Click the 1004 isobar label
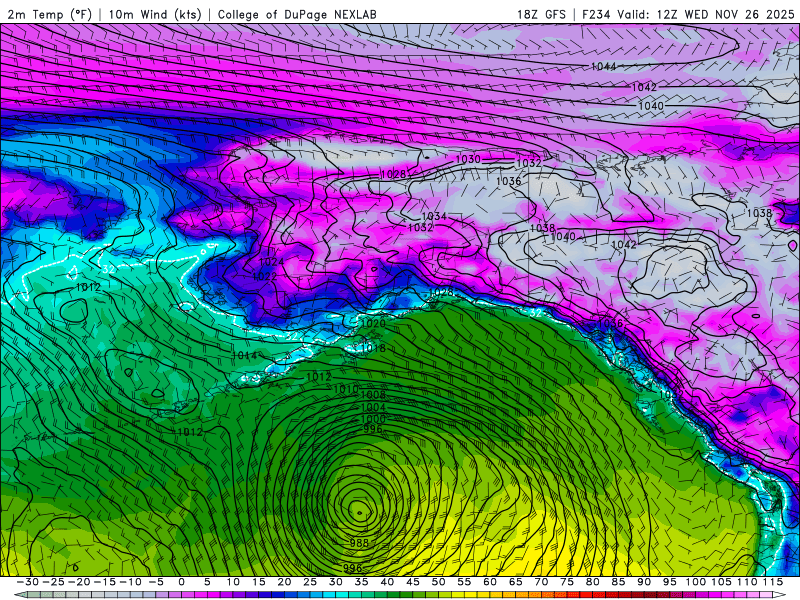Image resolution: width=800 pixels, height=600 pixels. (x=373, y=407)
